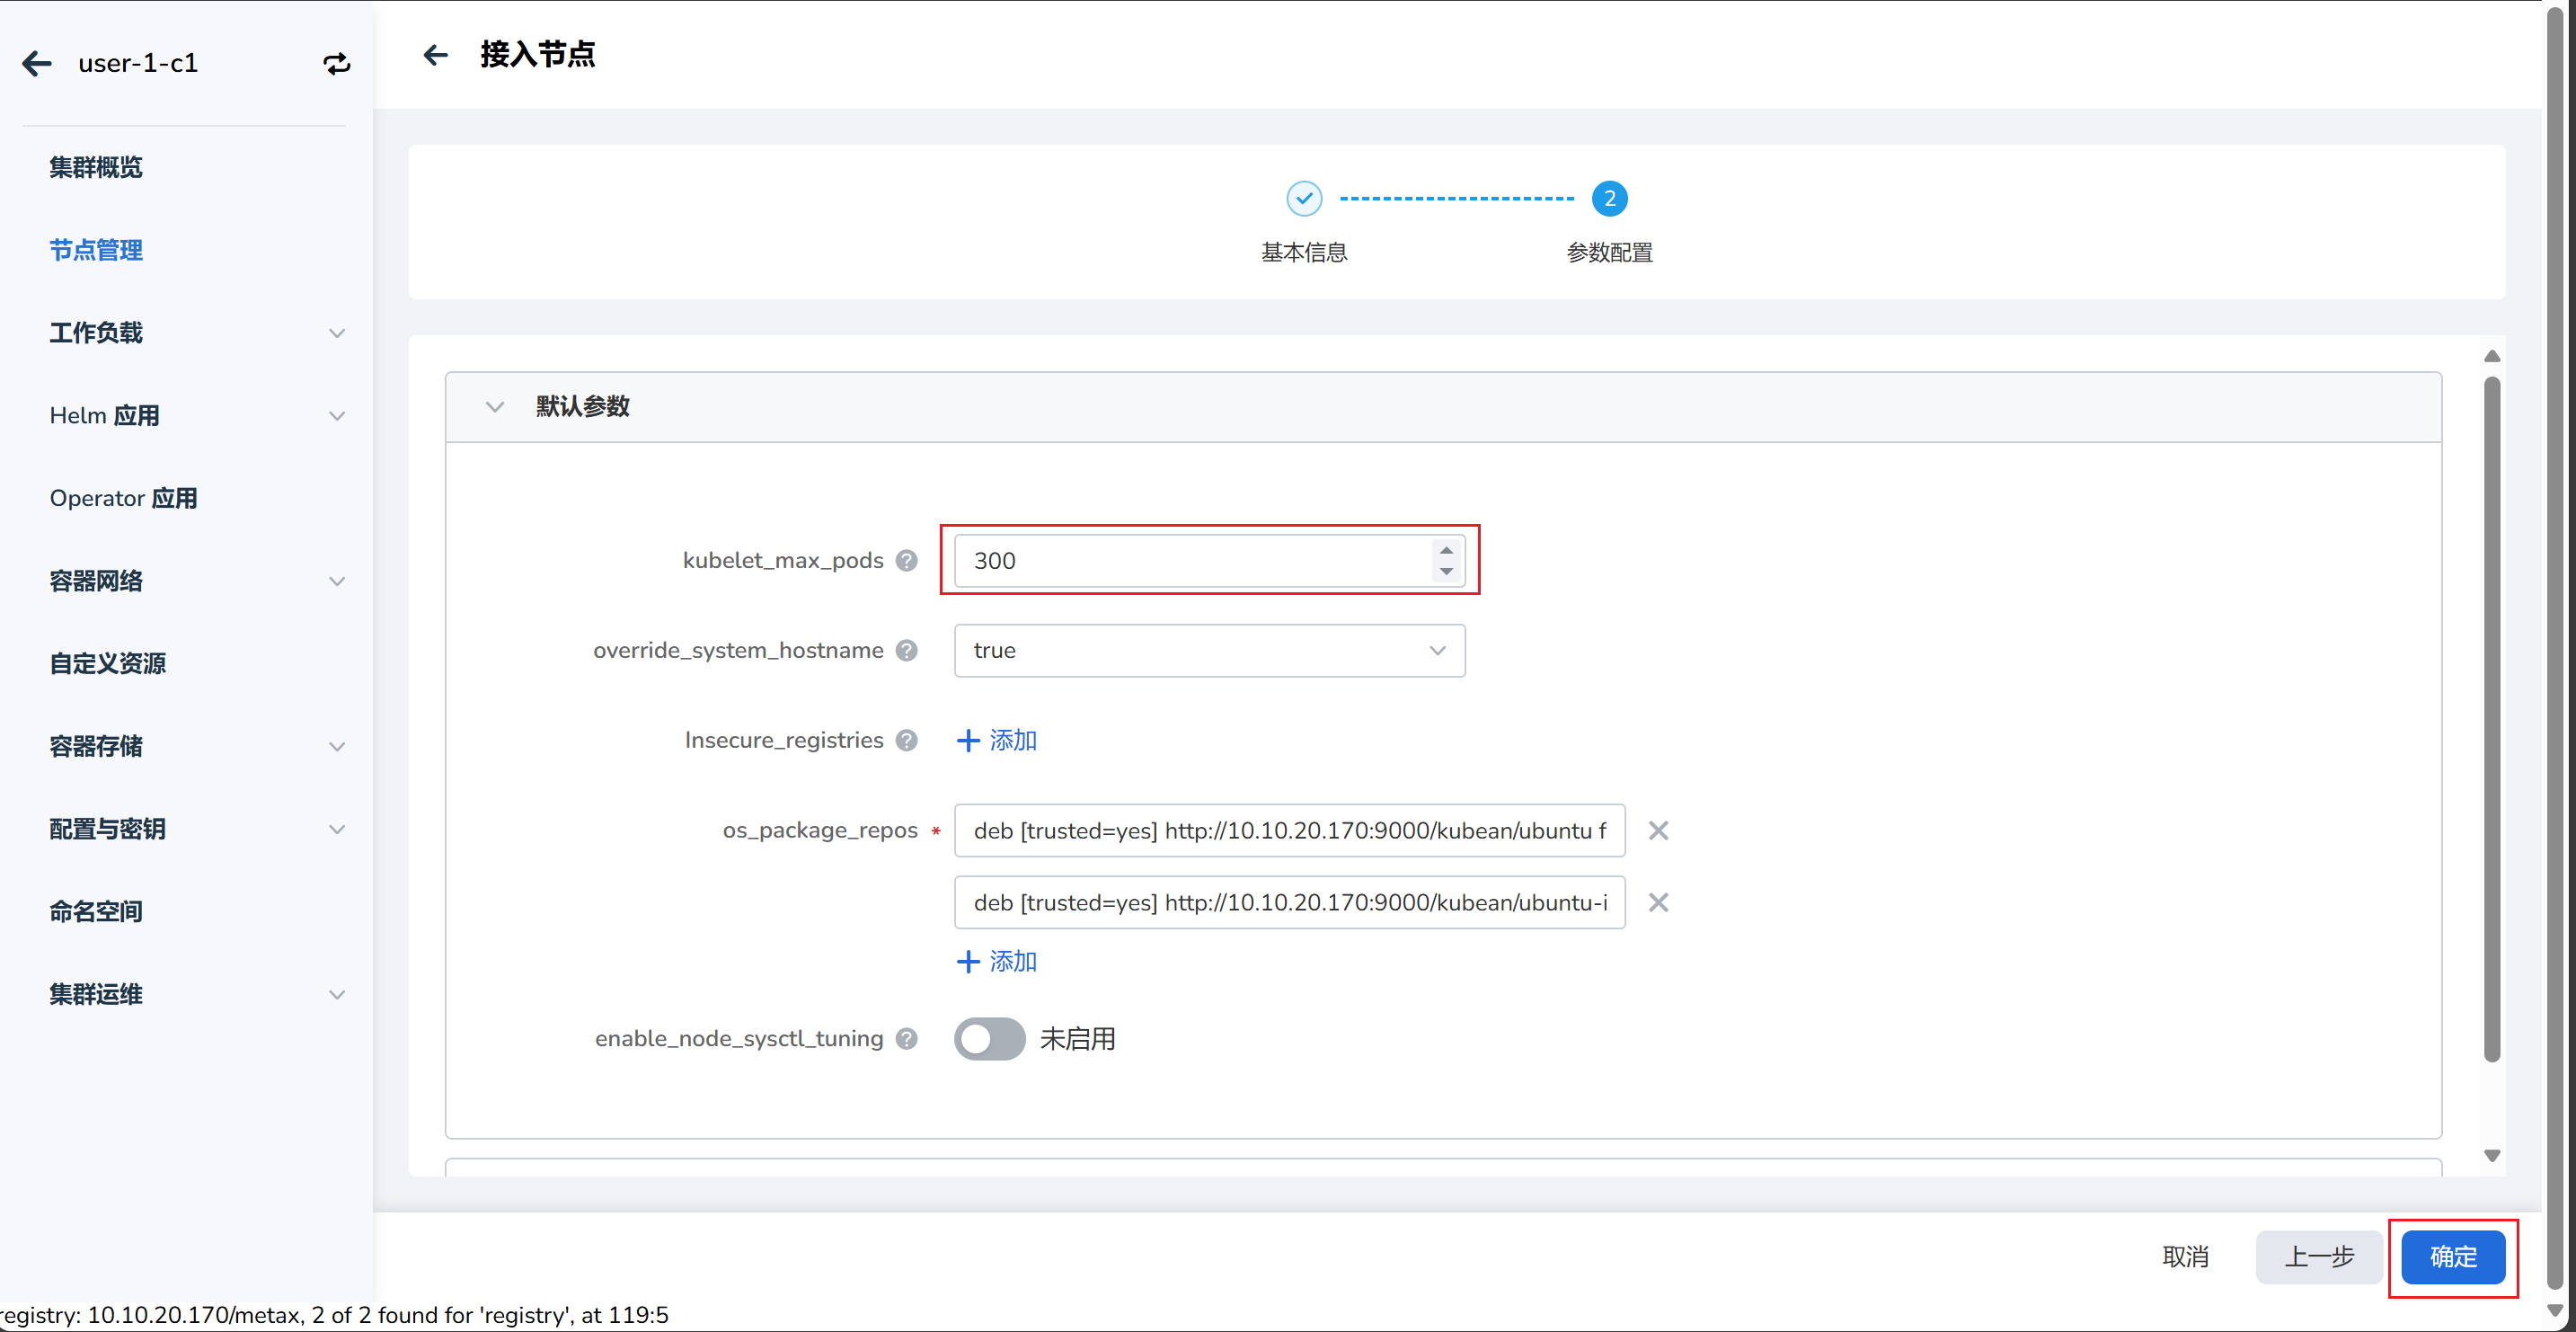Increase the kubelet_max_pods value with the up arrow
The image size is (2576, 1332).
[1446, 550]
